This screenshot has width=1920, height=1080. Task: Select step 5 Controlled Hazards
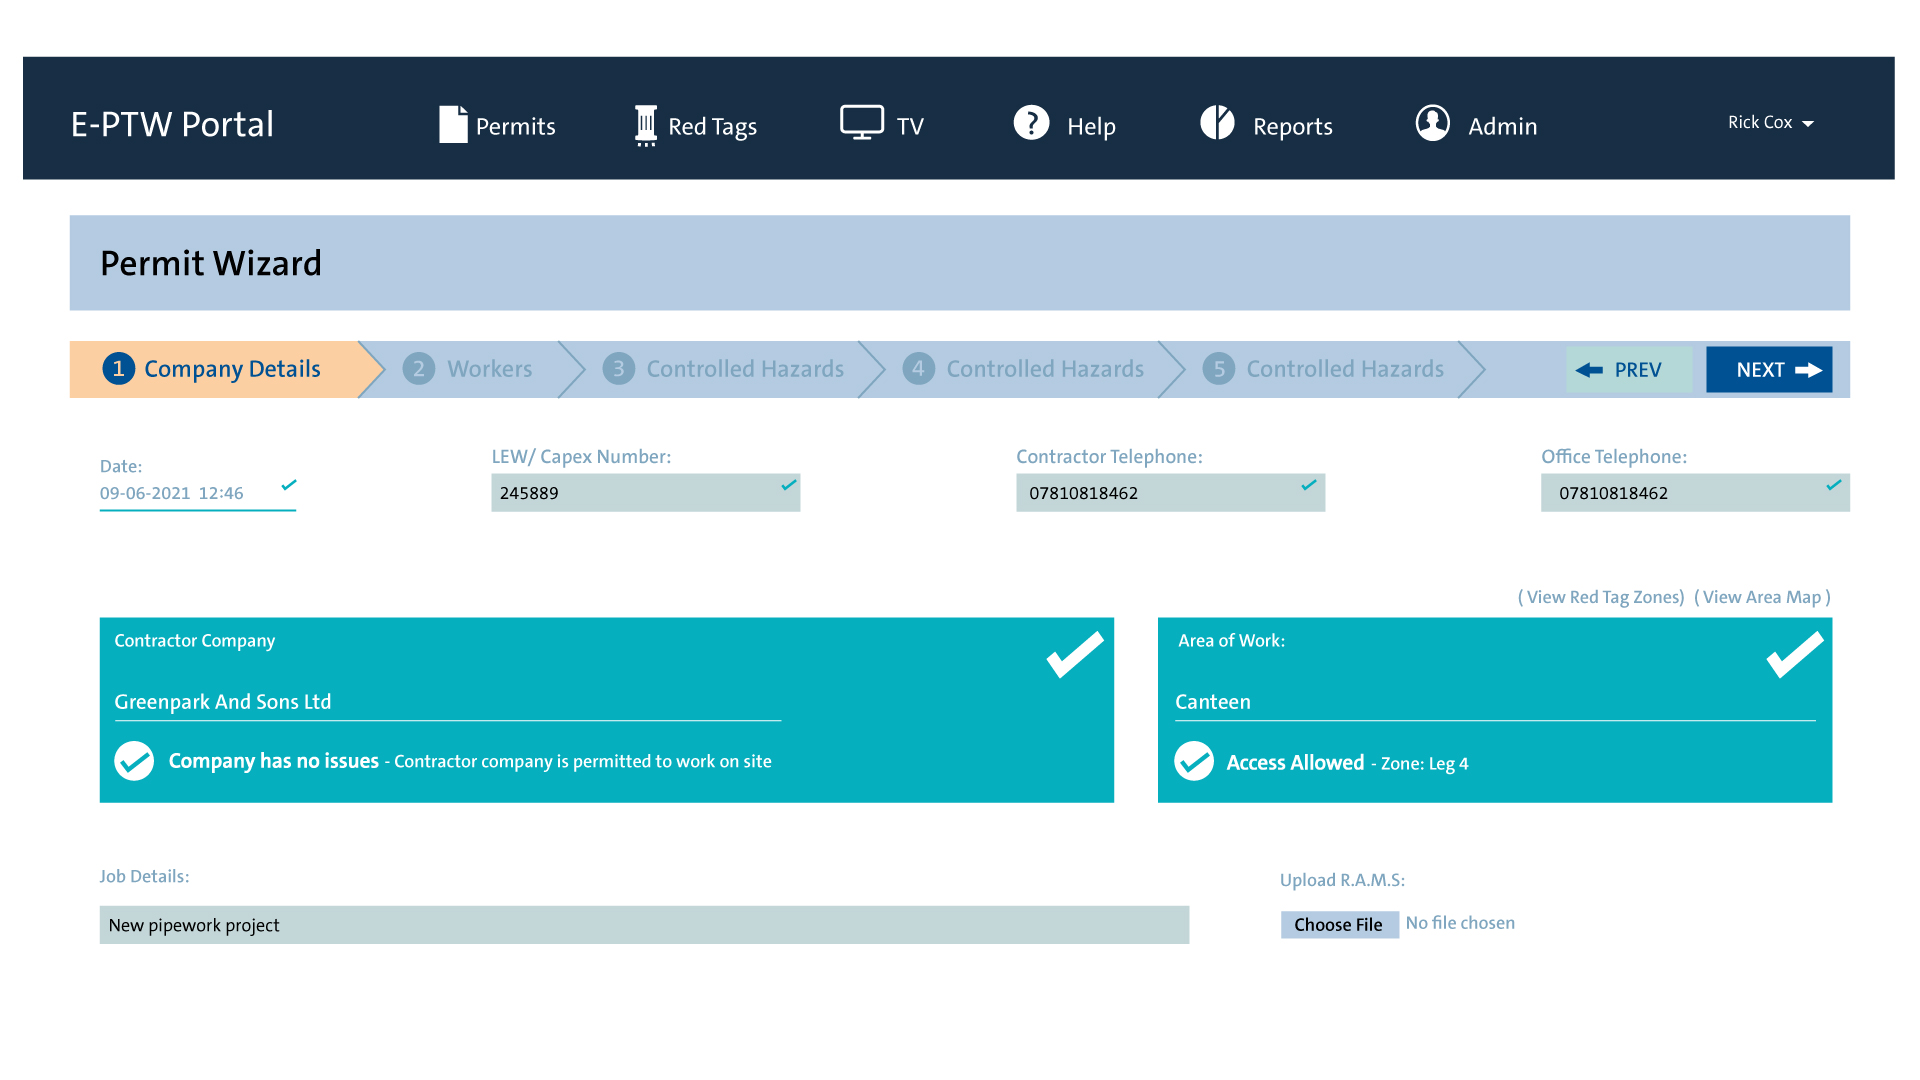[x=1324, y=369]
